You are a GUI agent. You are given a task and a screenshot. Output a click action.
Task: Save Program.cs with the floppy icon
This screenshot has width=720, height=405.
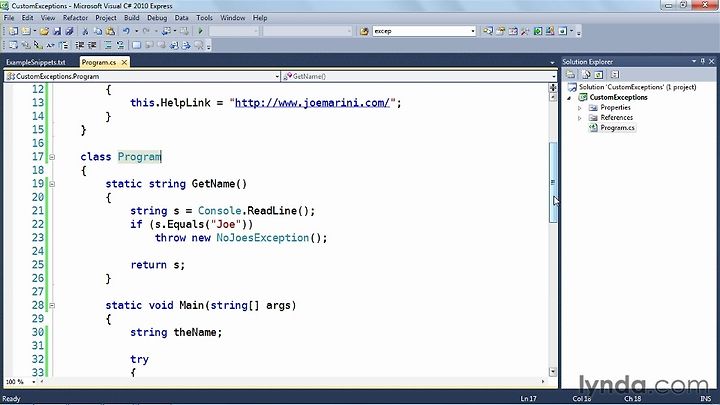pyautogui.click(x=57, y=31)
